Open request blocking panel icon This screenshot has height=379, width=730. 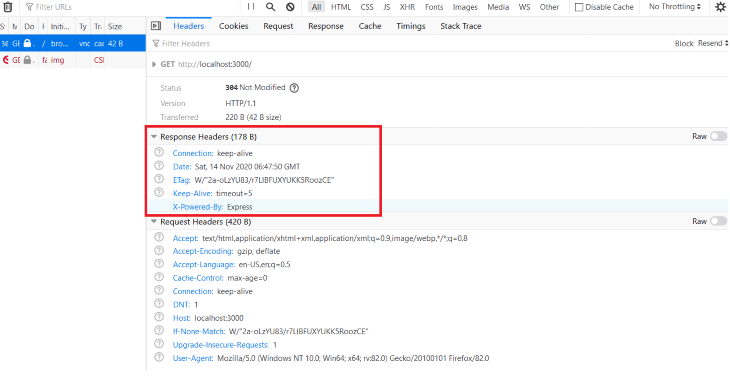[x=290, y=7]
